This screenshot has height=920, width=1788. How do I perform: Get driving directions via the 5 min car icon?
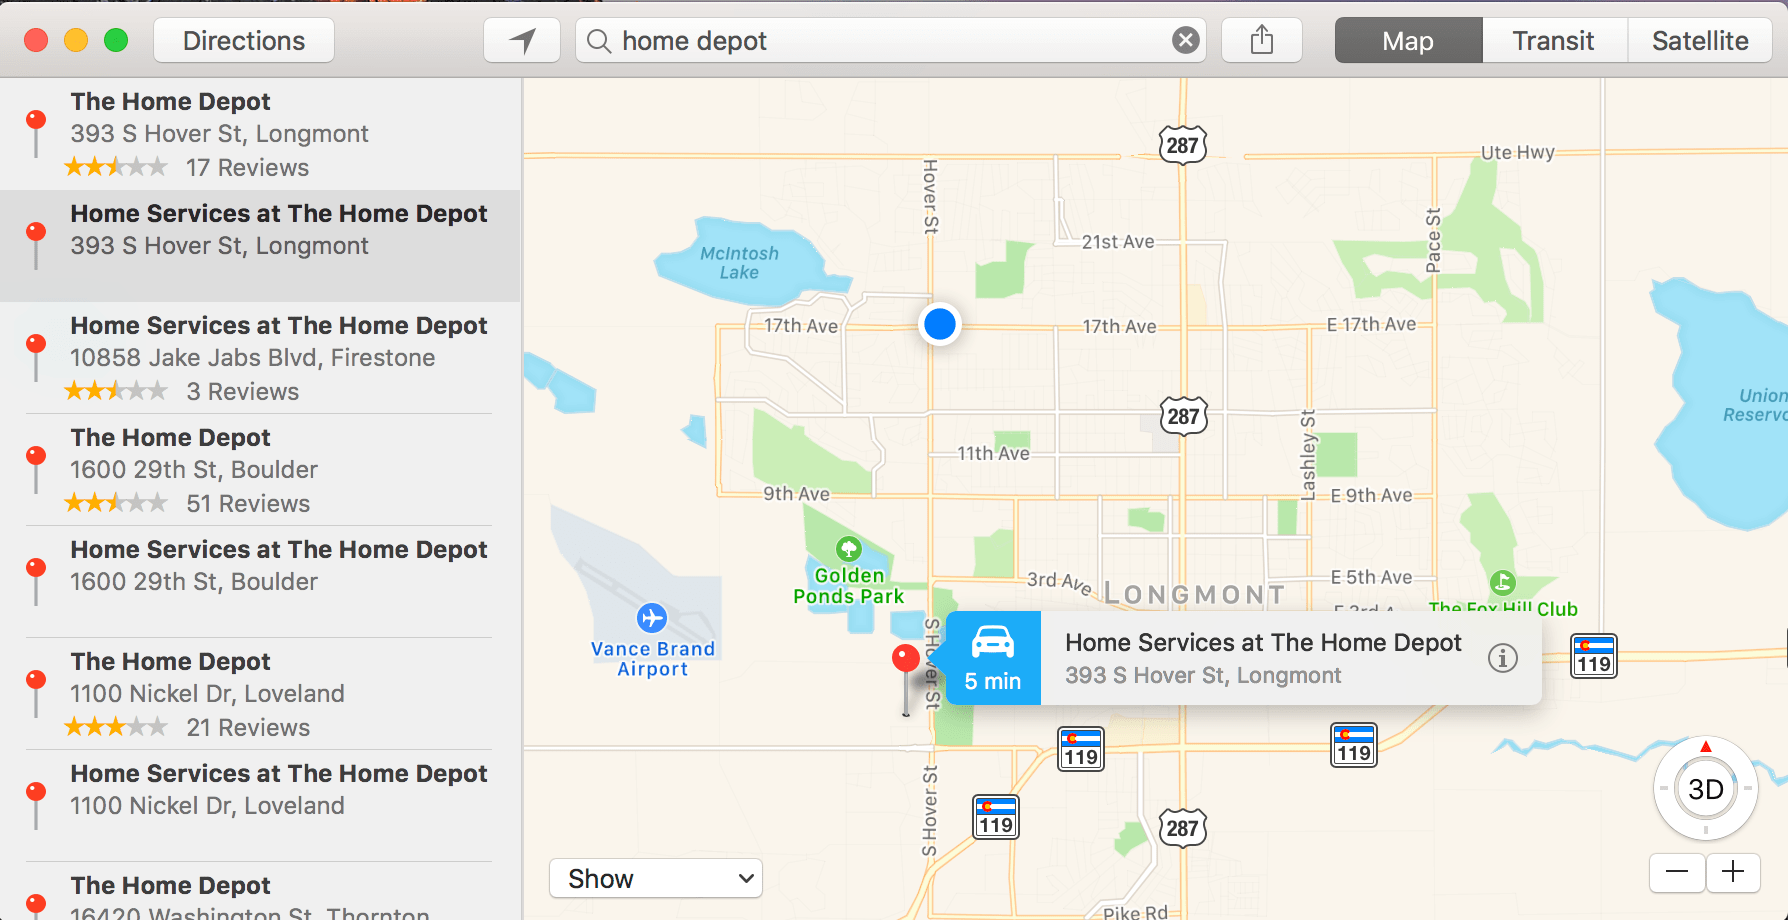click(x=993, y=658)
